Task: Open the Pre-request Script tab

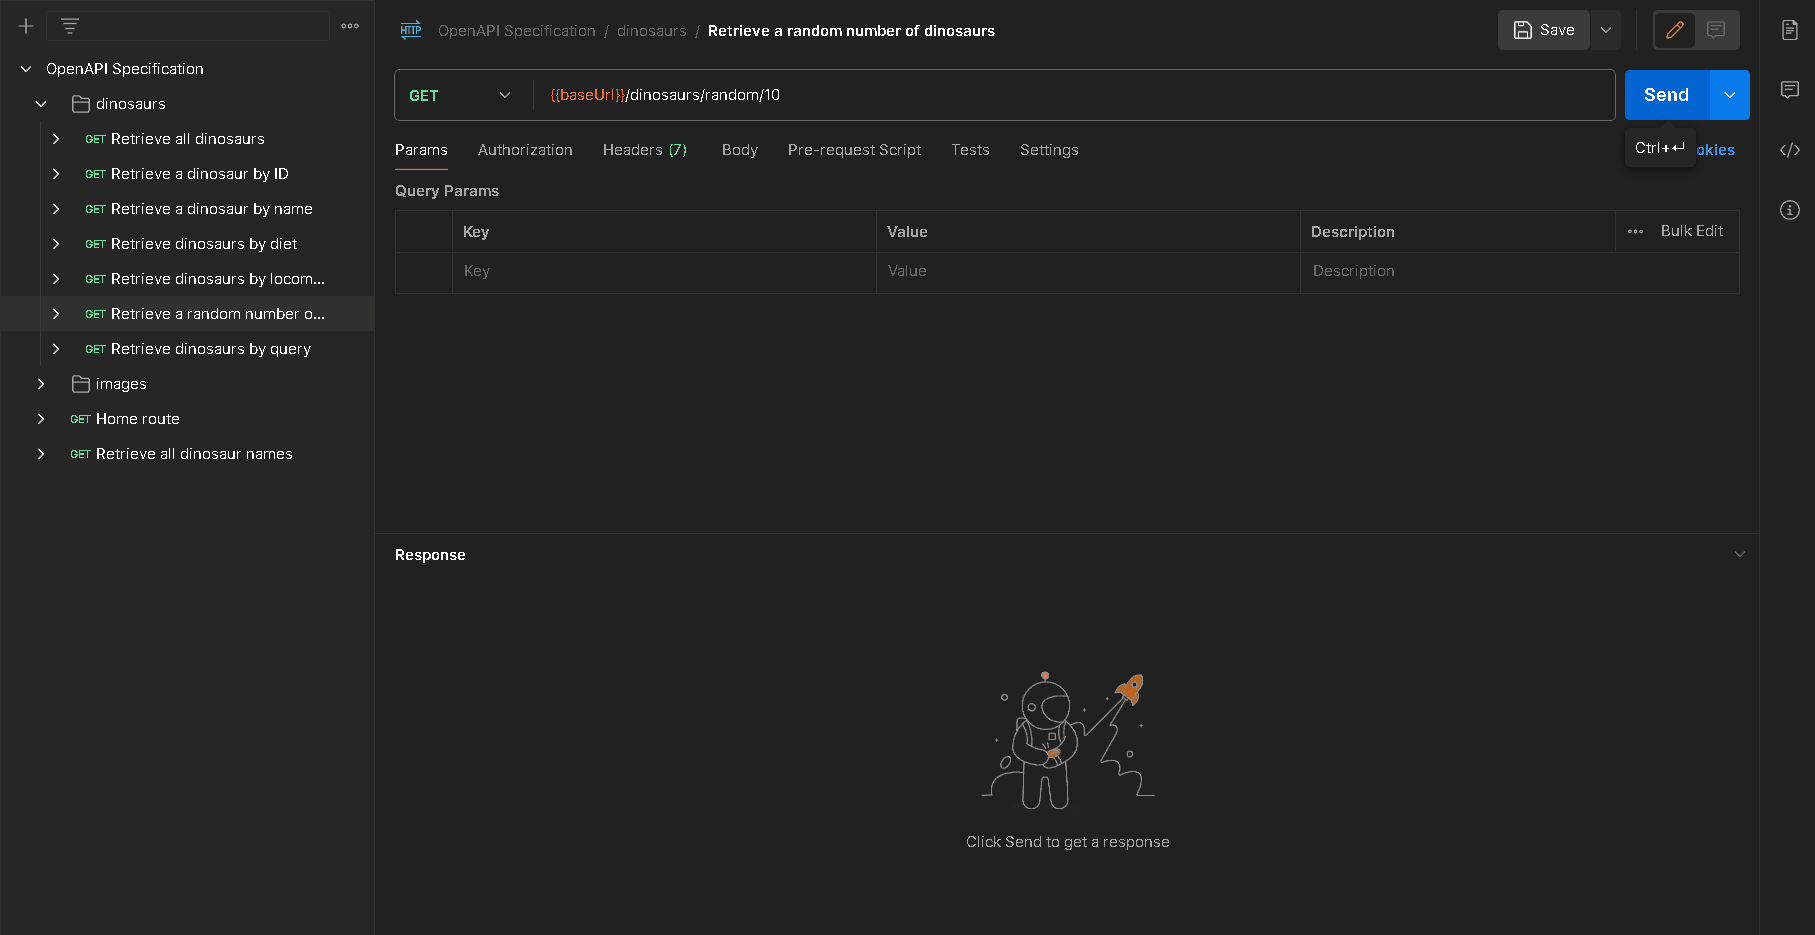Action: [x=854, y=150]
